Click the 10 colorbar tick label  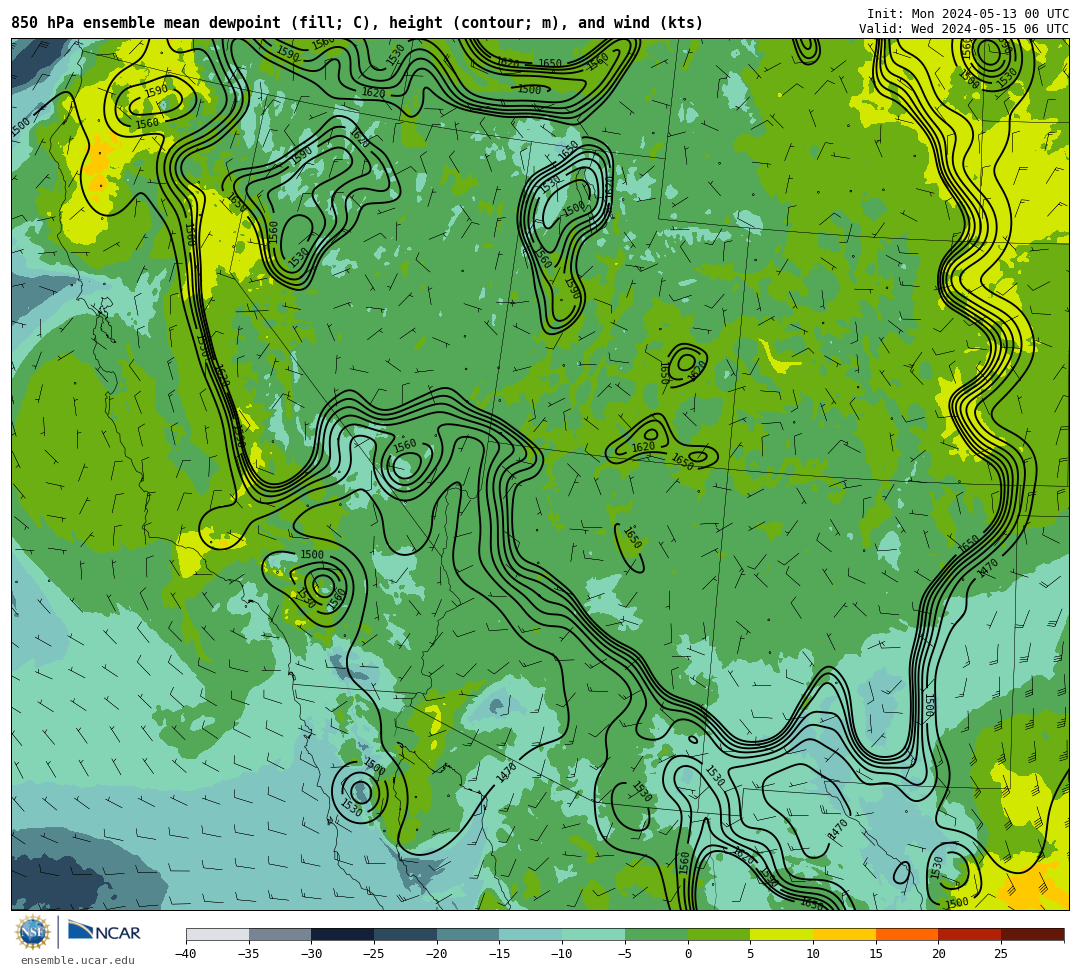[x=813, y=954]
